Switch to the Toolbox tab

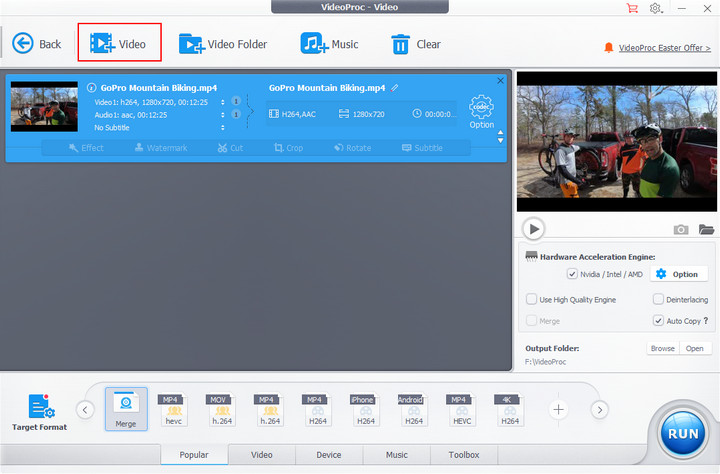point(464,455)
